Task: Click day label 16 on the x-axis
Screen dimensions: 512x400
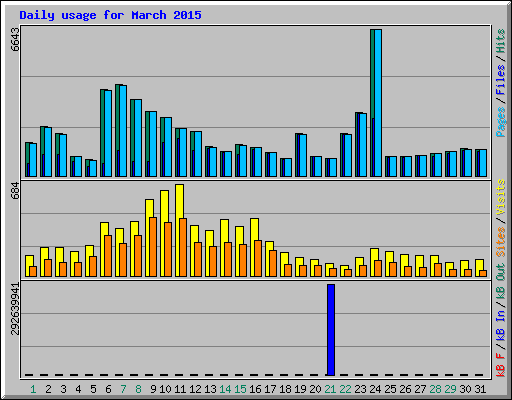Action: tap(255, 389)
